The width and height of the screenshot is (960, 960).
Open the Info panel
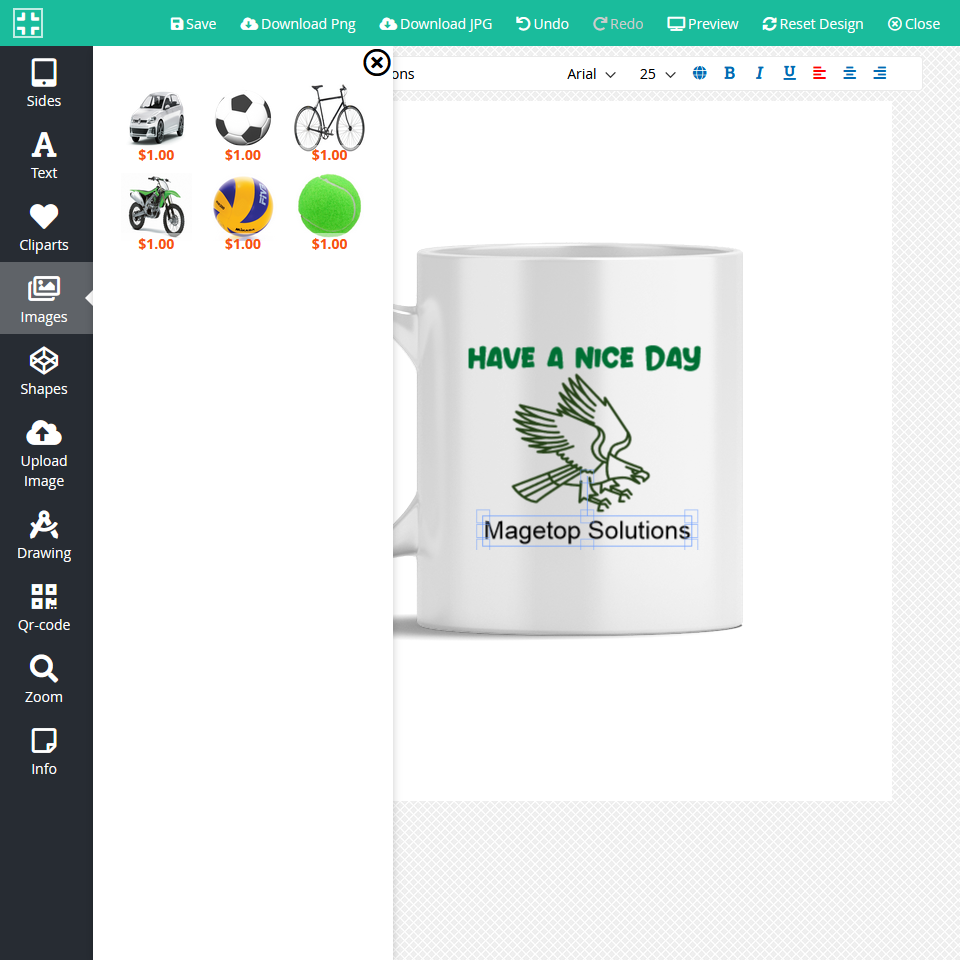44,751
